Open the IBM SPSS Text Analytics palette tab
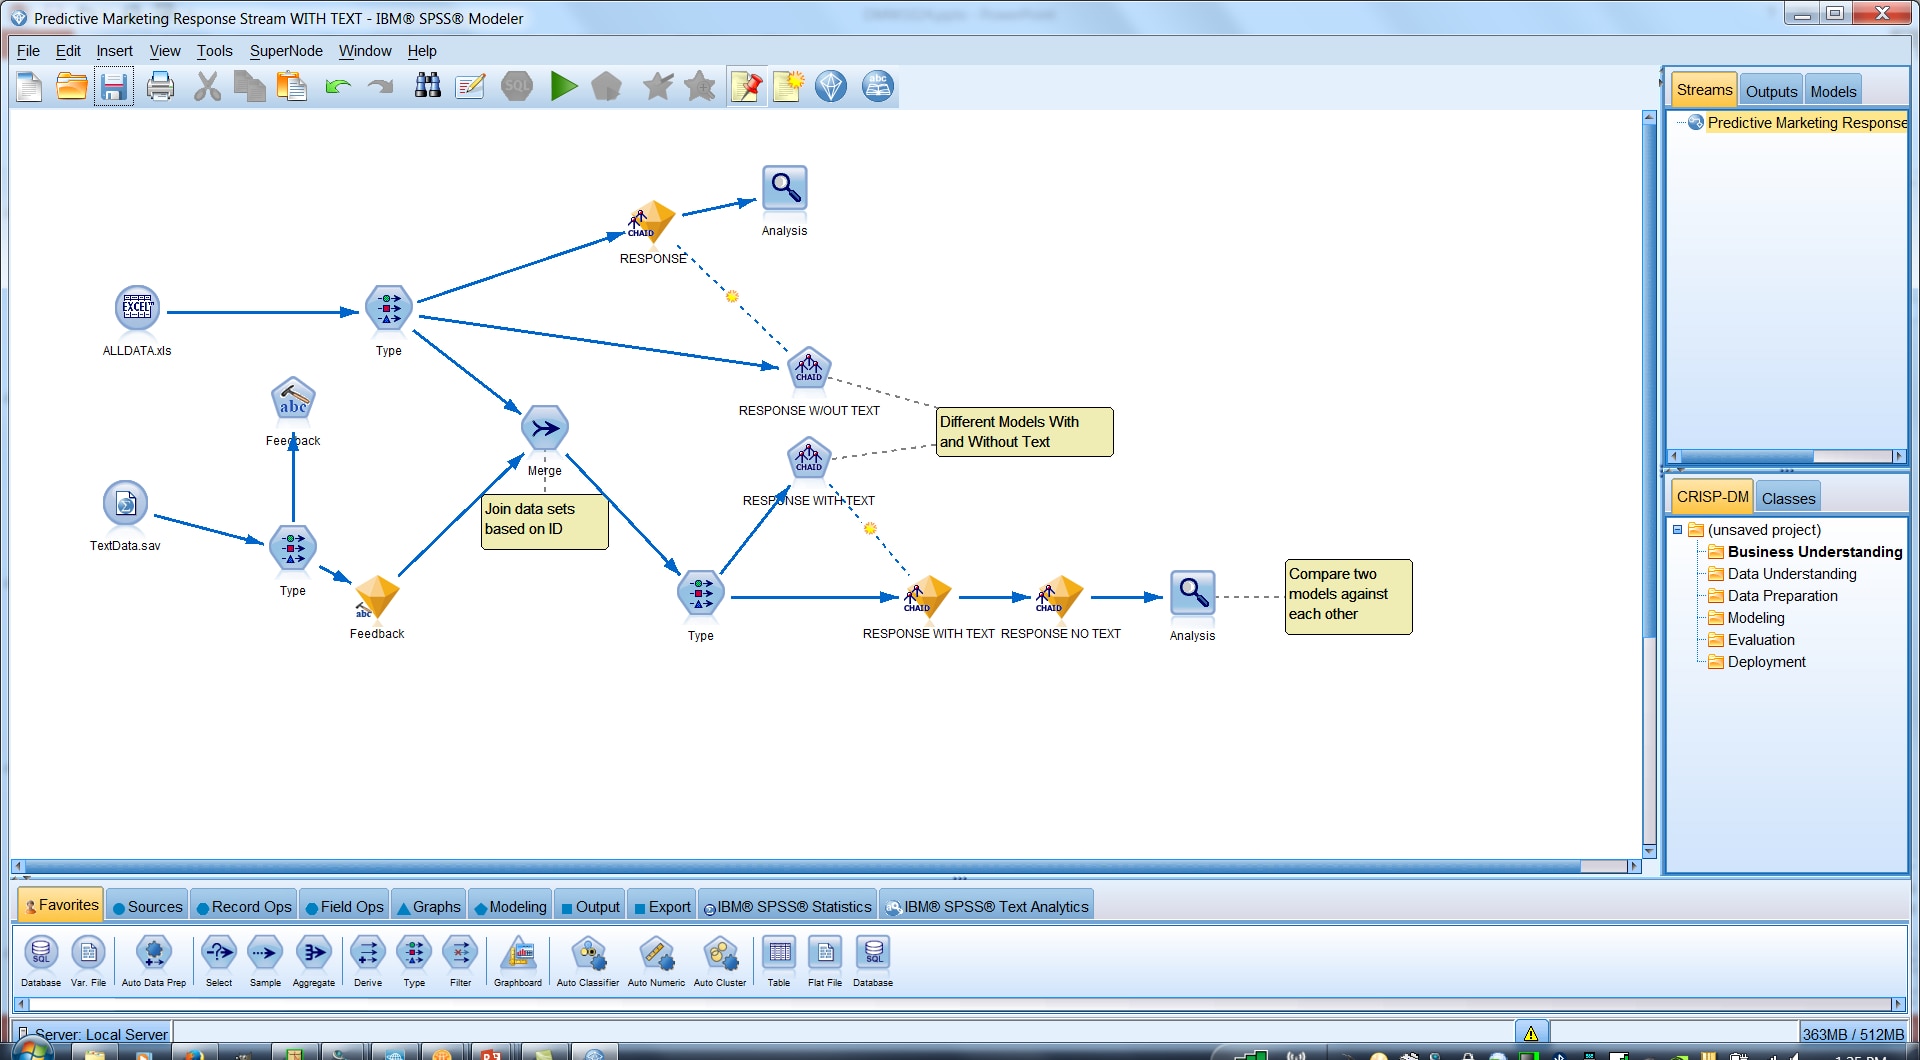This screenshot has height=1060, width=1920. point(986,906)
